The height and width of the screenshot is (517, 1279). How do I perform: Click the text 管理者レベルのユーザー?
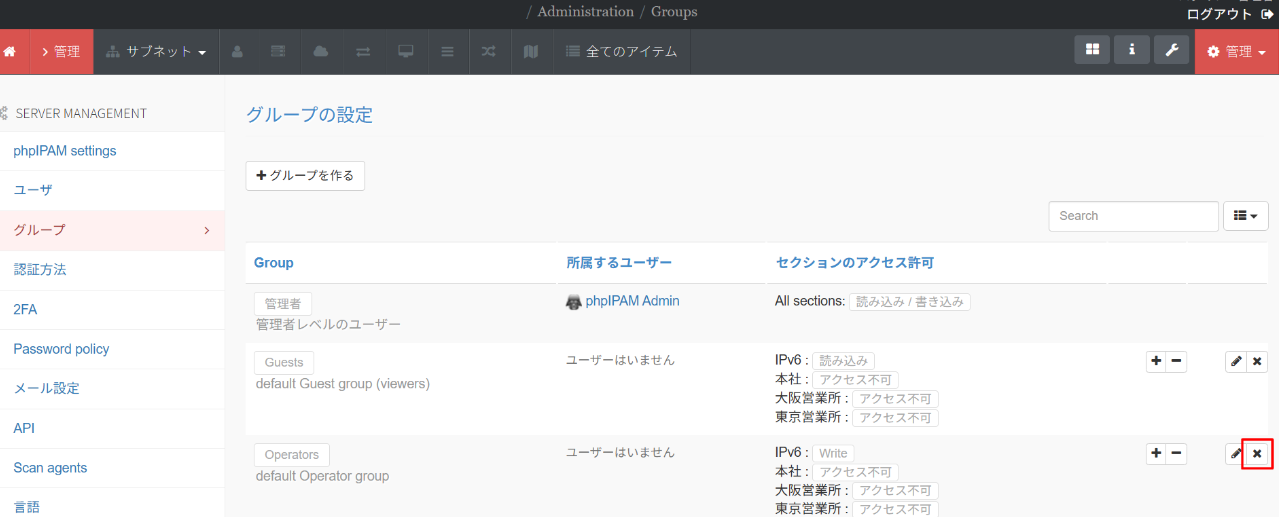328,325
